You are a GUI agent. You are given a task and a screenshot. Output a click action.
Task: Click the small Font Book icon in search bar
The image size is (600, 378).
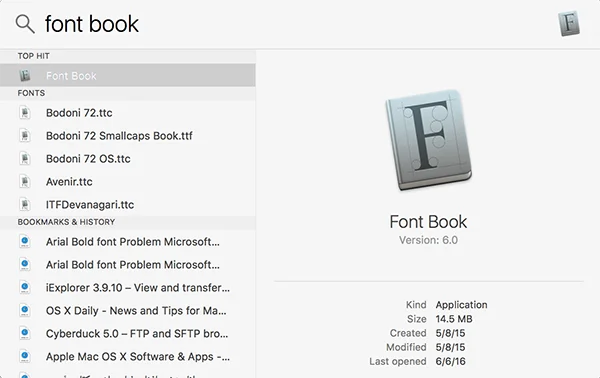coord(569,24)
